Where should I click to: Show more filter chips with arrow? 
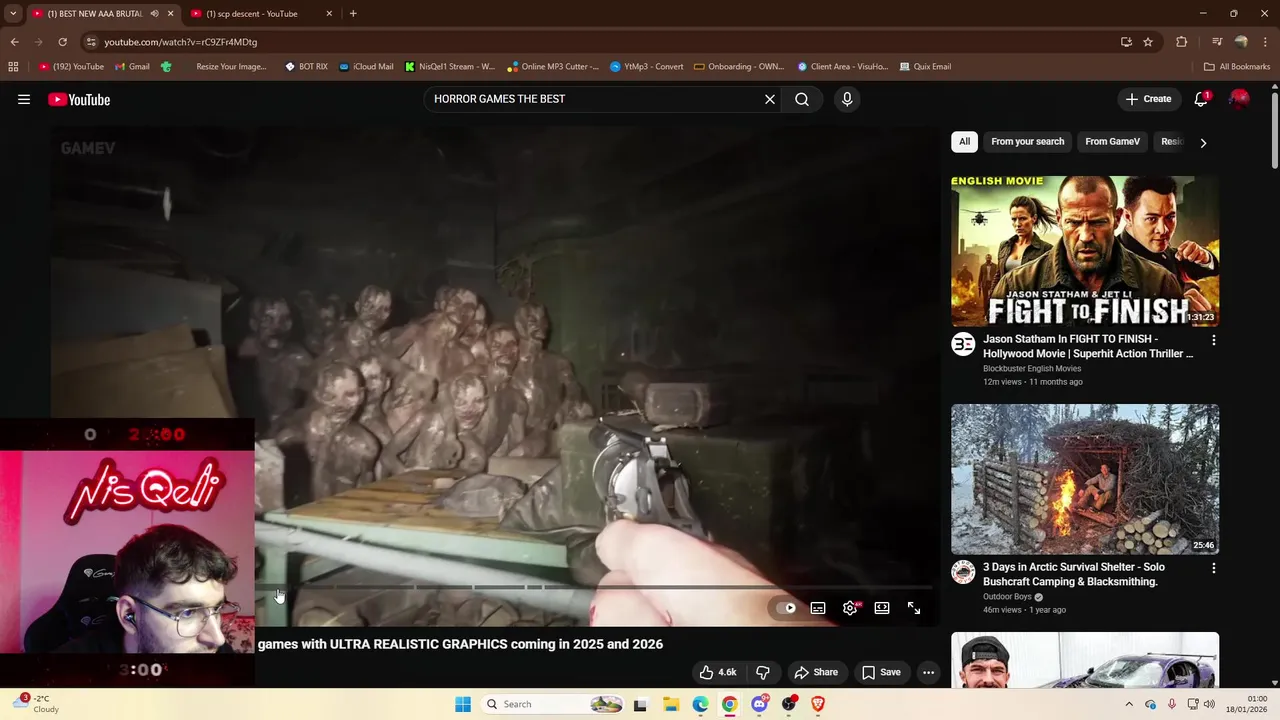click(1203, 142)
